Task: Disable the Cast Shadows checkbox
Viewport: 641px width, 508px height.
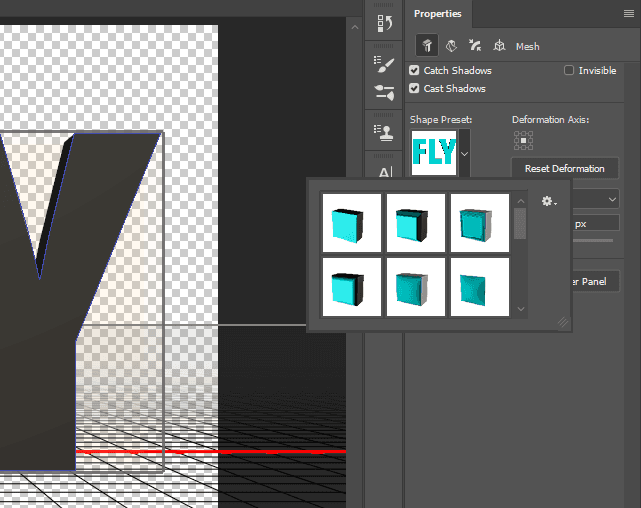Action: coord(415,89)
